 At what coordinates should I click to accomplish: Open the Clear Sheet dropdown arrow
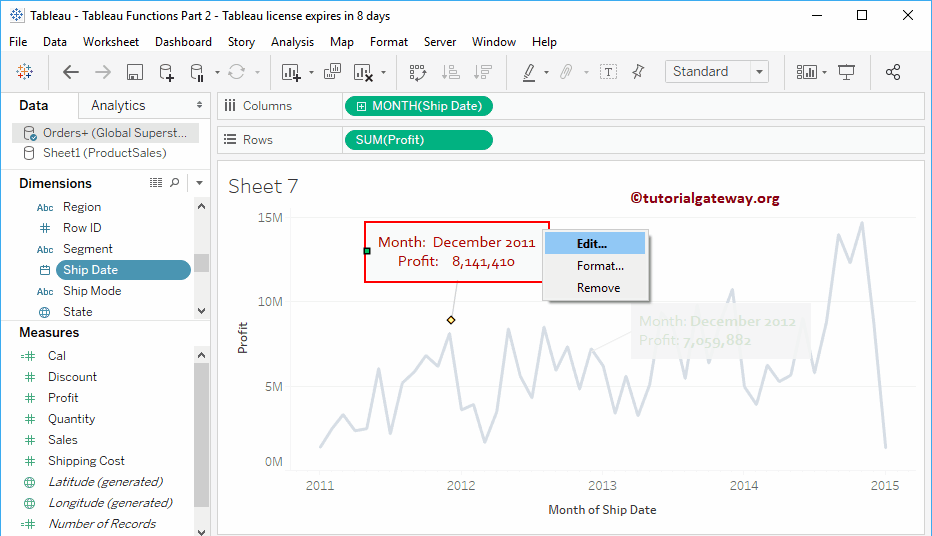383,72
